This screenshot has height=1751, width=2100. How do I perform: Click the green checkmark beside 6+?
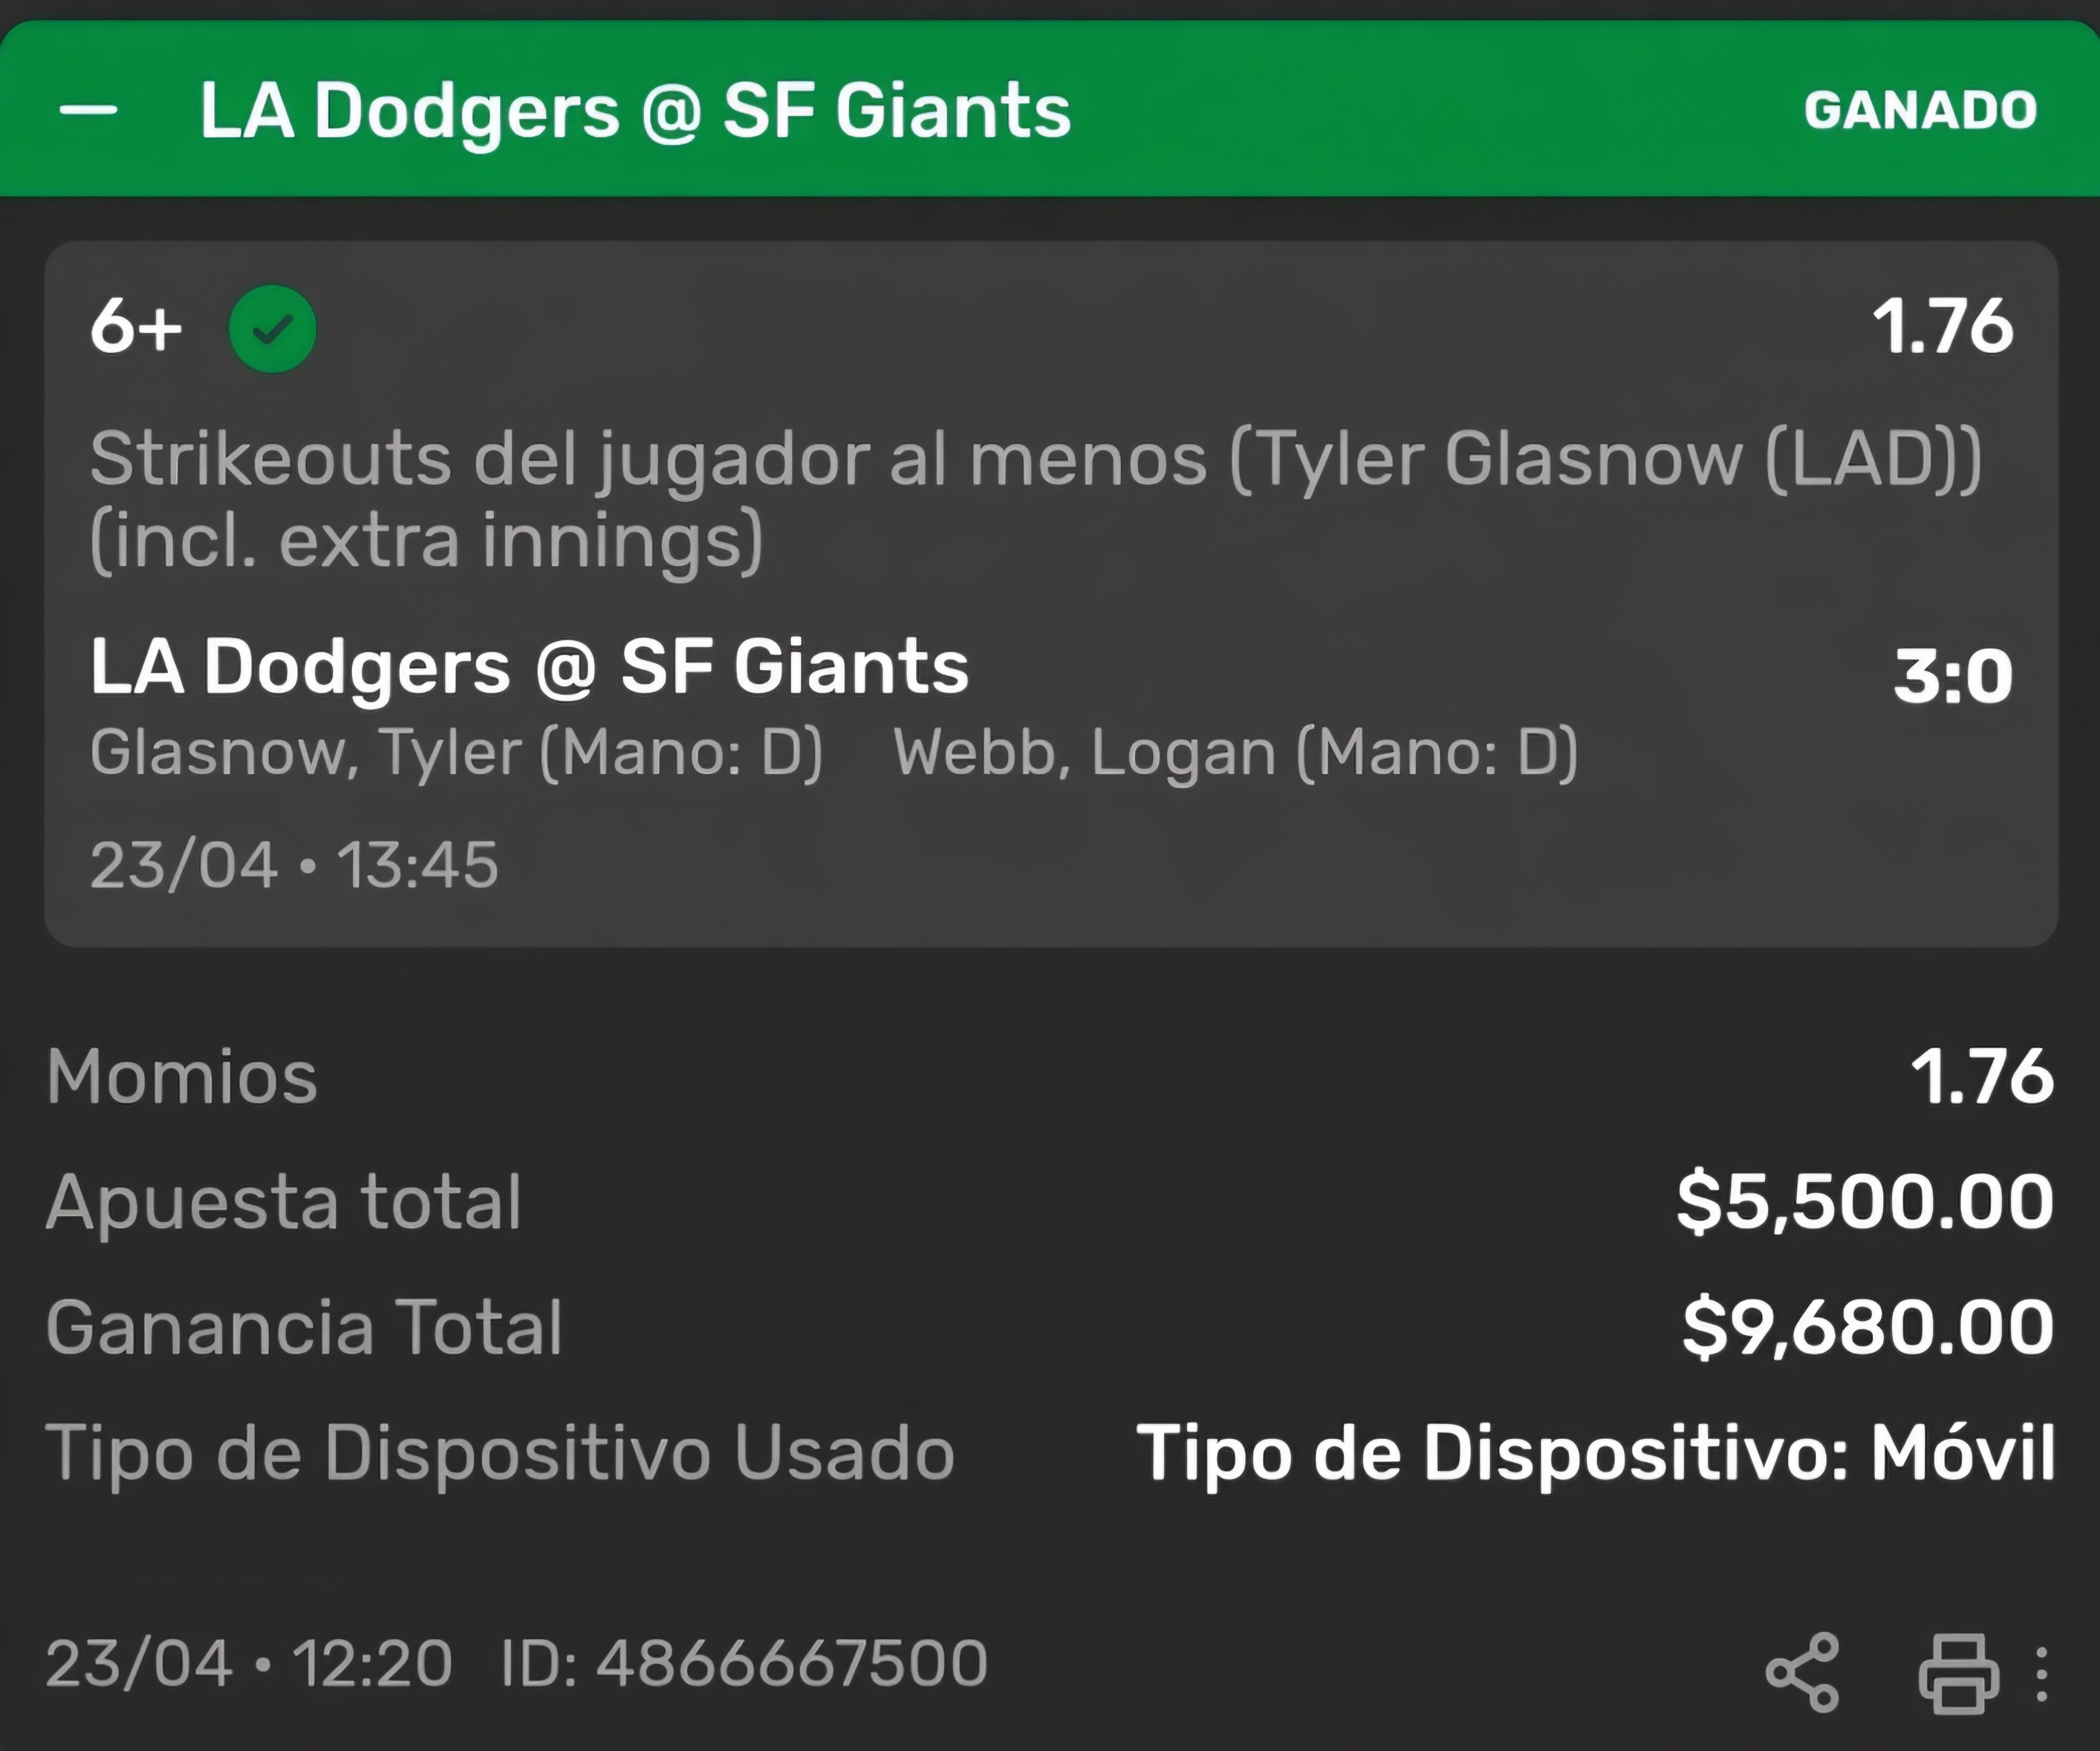click(272, 329)
